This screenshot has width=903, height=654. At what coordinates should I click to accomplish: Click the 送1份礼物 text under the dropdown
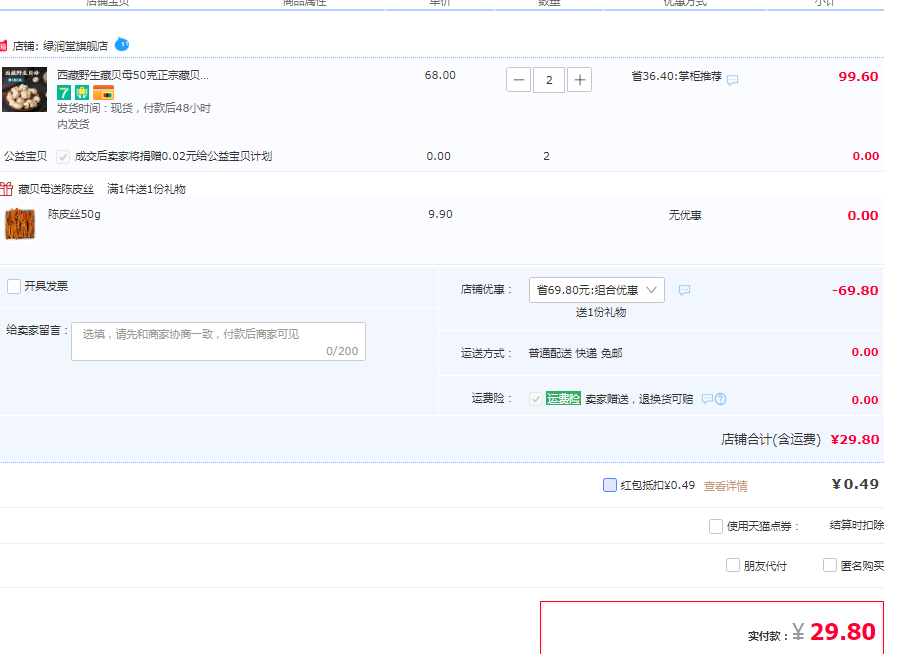(x=601, y=312)
